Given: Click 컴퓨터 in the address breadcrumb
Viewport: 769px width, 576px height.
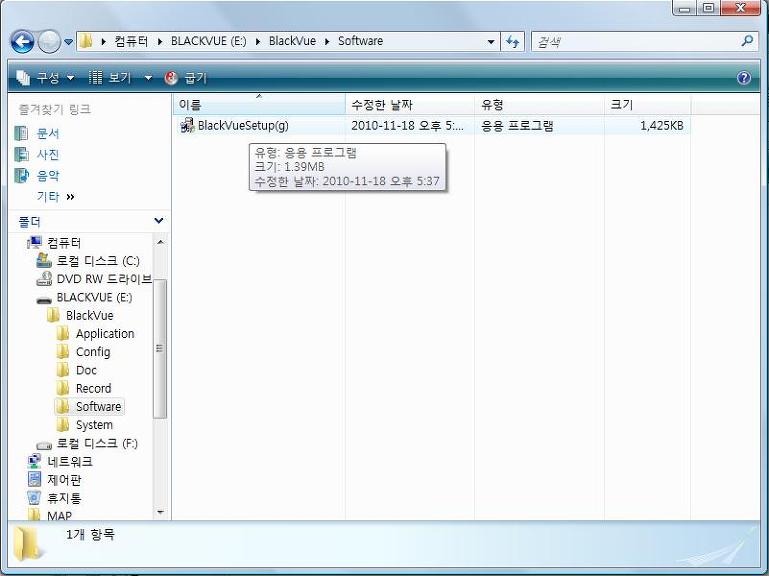Looking at the screenshot, I should click(x=131, y=41).
